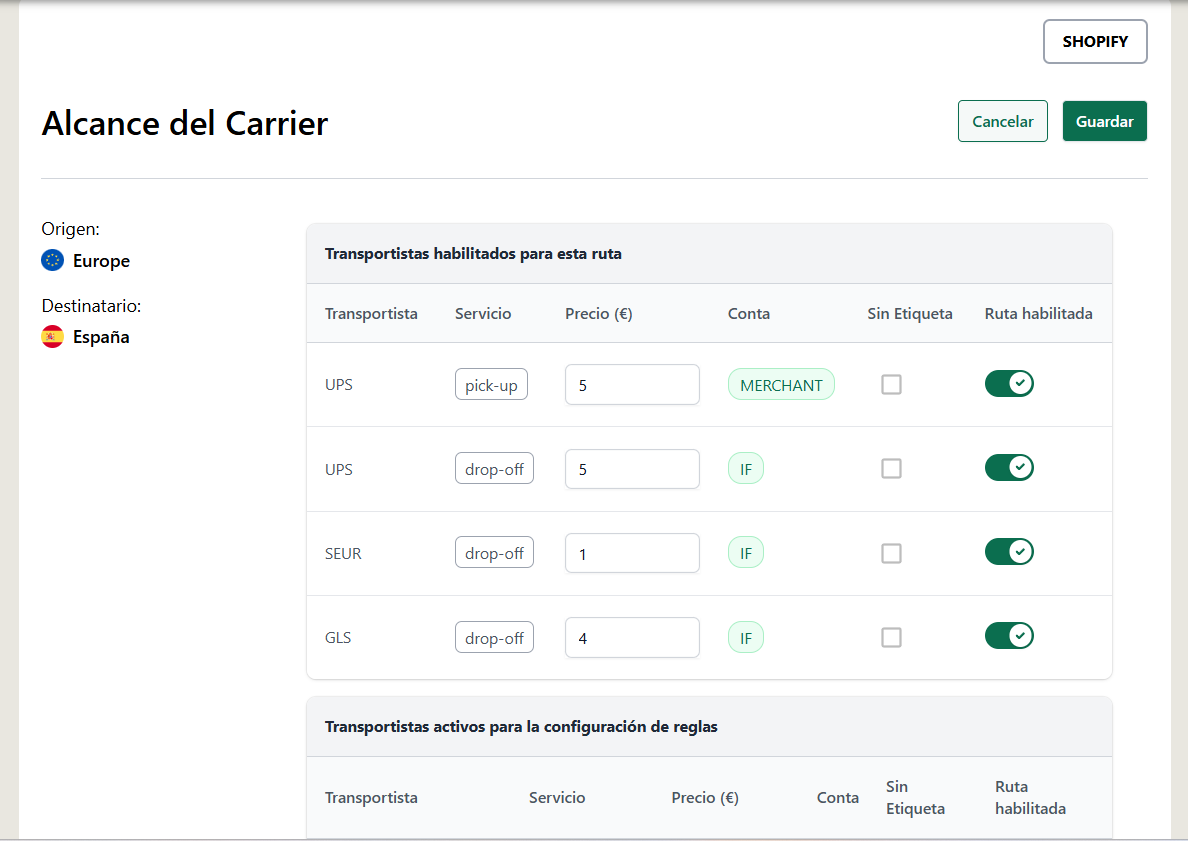This screenshot has height=841, width=1188.
Task: Click Sin Etiqueta header in the rules table
Action: coord(914,798)
